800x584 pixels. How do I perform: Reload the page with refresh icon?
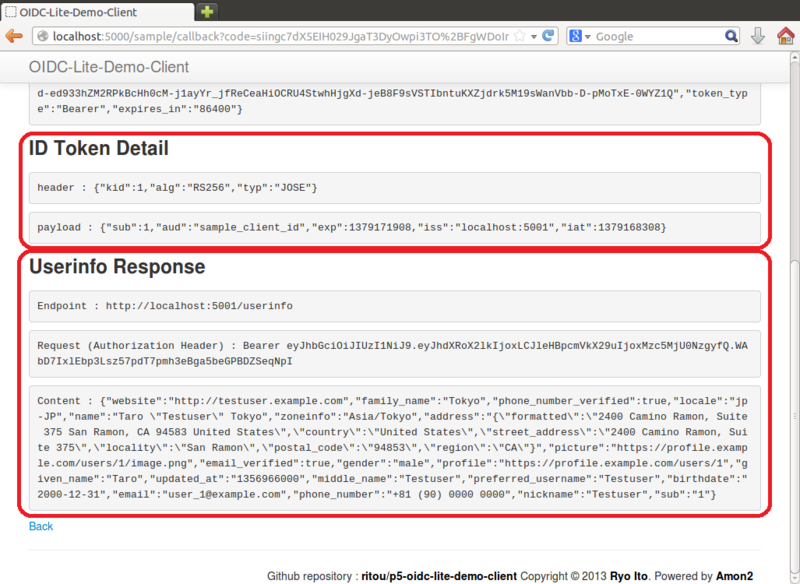pos(548,36)
